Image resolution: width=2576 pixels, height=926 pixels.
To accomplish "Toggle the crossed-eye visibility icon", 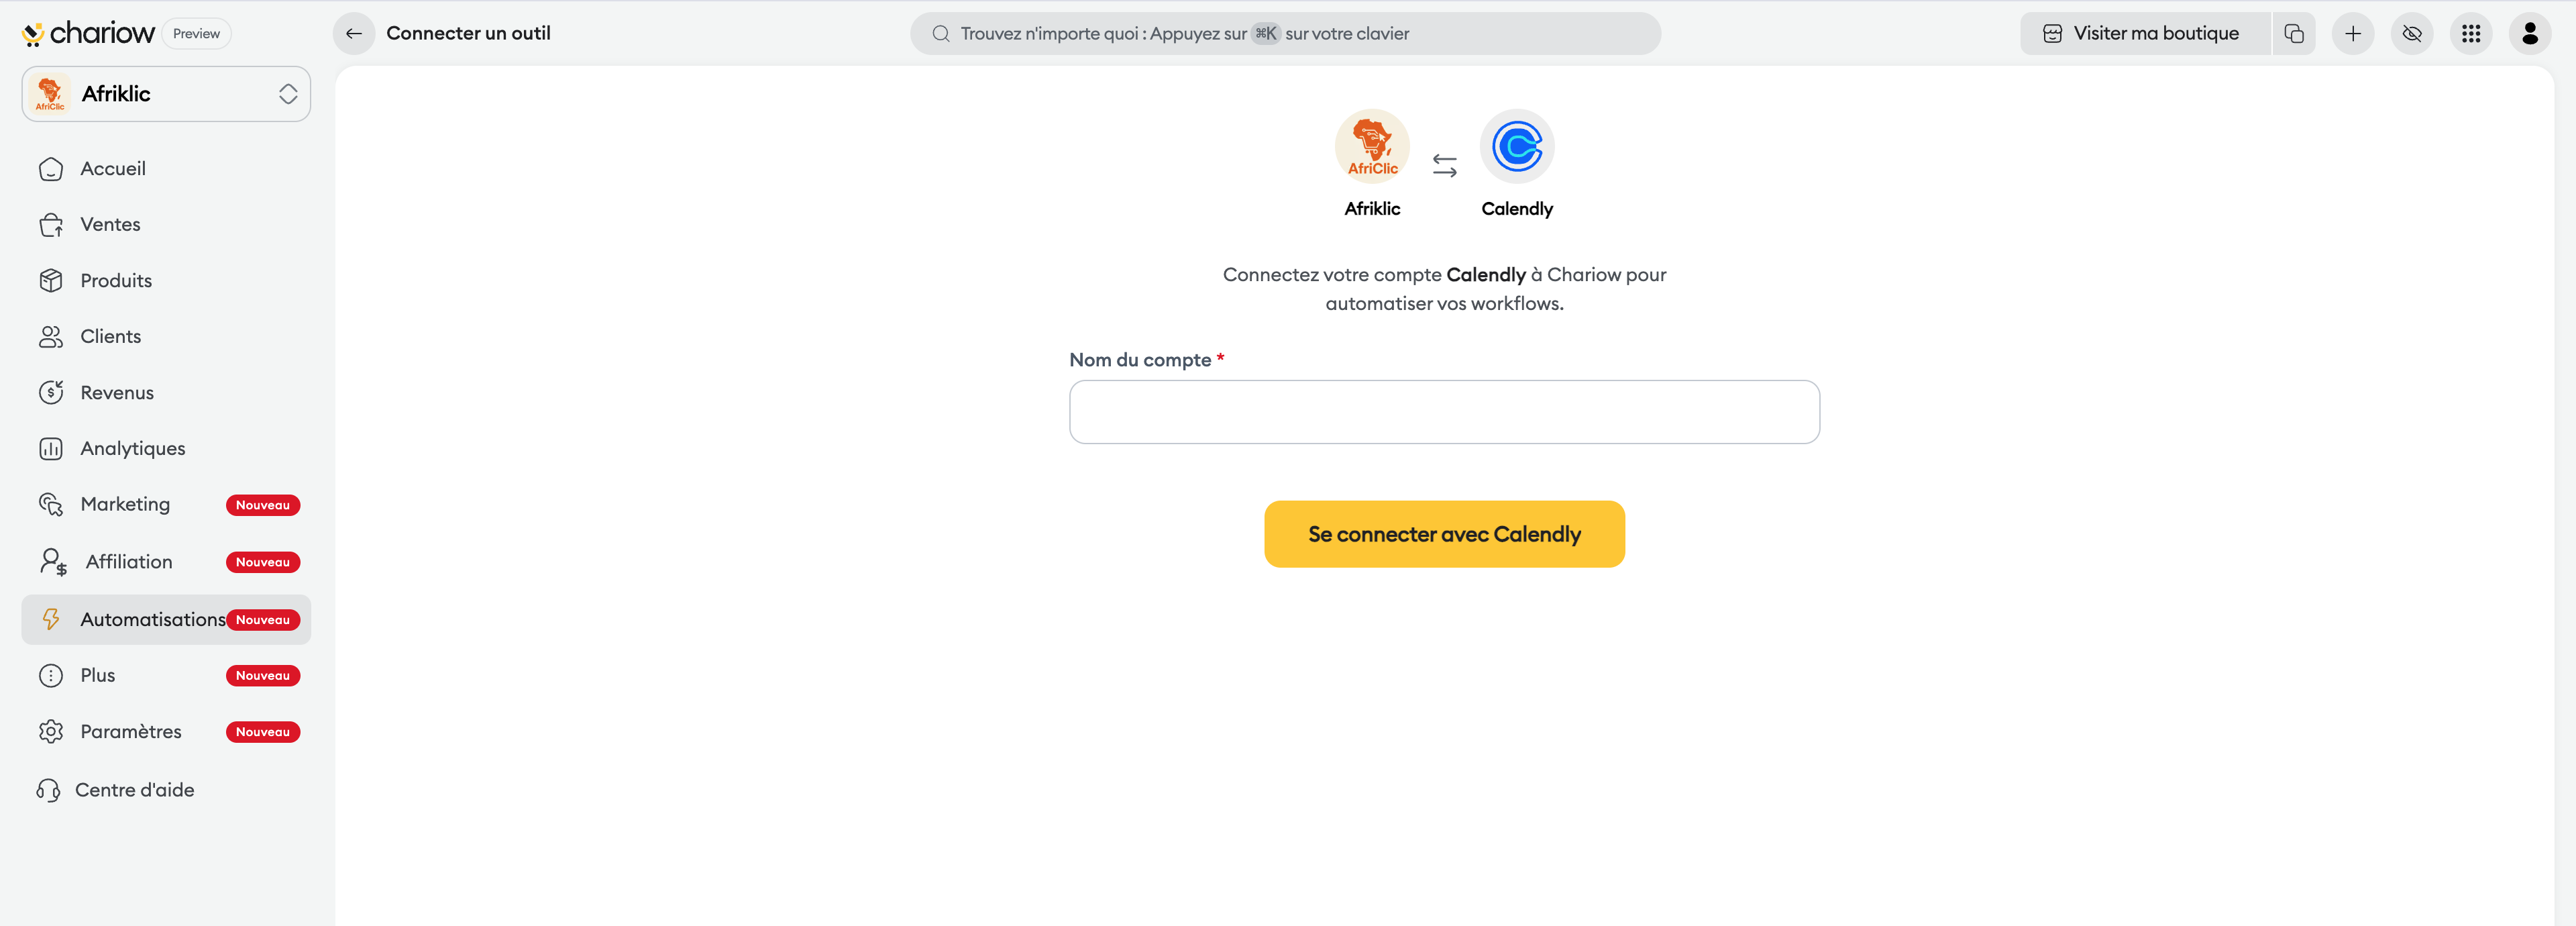I will click(x=2412, y=33).
